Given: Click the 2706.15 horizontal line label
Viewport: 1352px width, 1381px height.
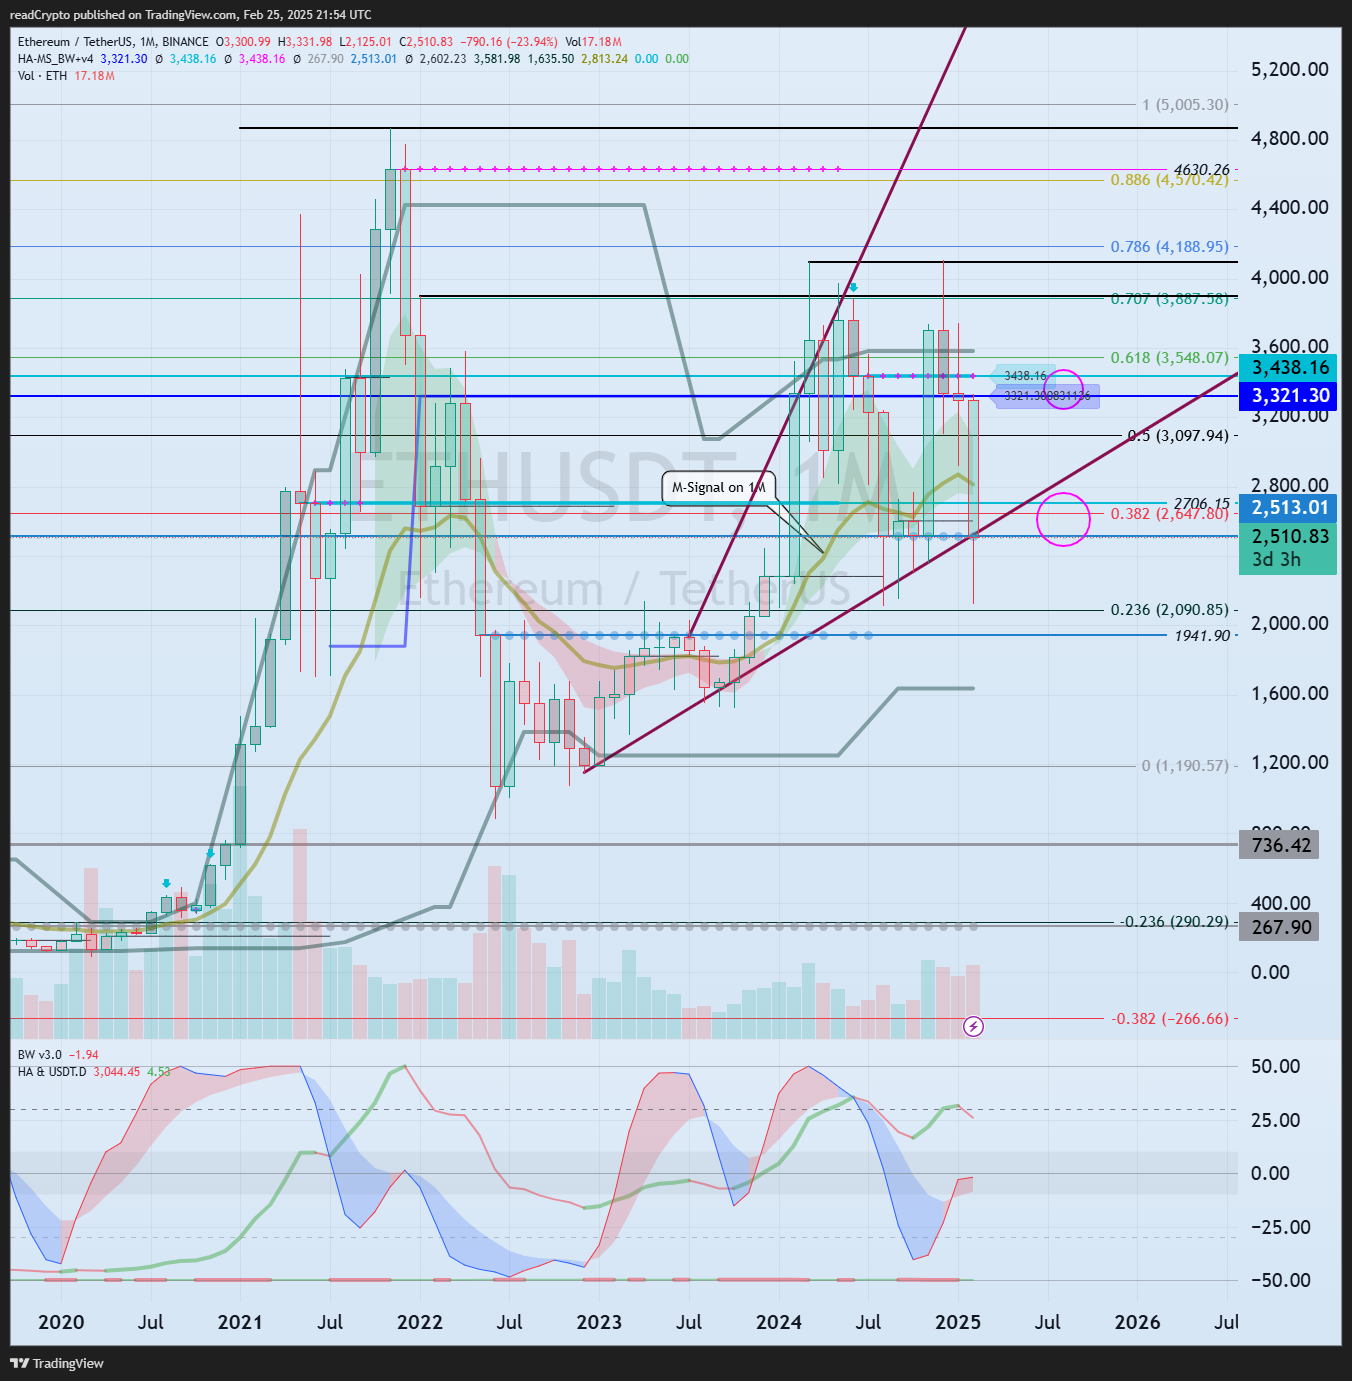Looking at the screenshot, I should pyautogui.click(x=1202, y=504).
